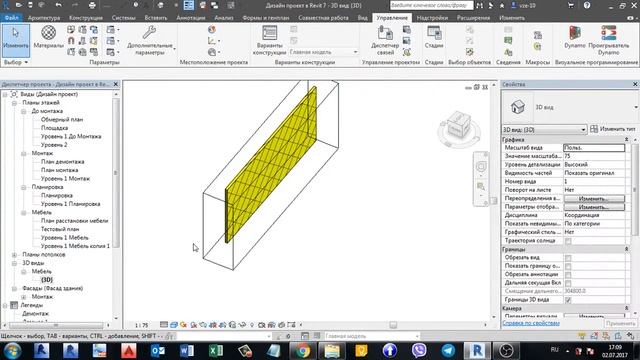Screen dimensions: 640x360
Task: Click the Масштаб вида value field
Action: click(x=594, y=148)
